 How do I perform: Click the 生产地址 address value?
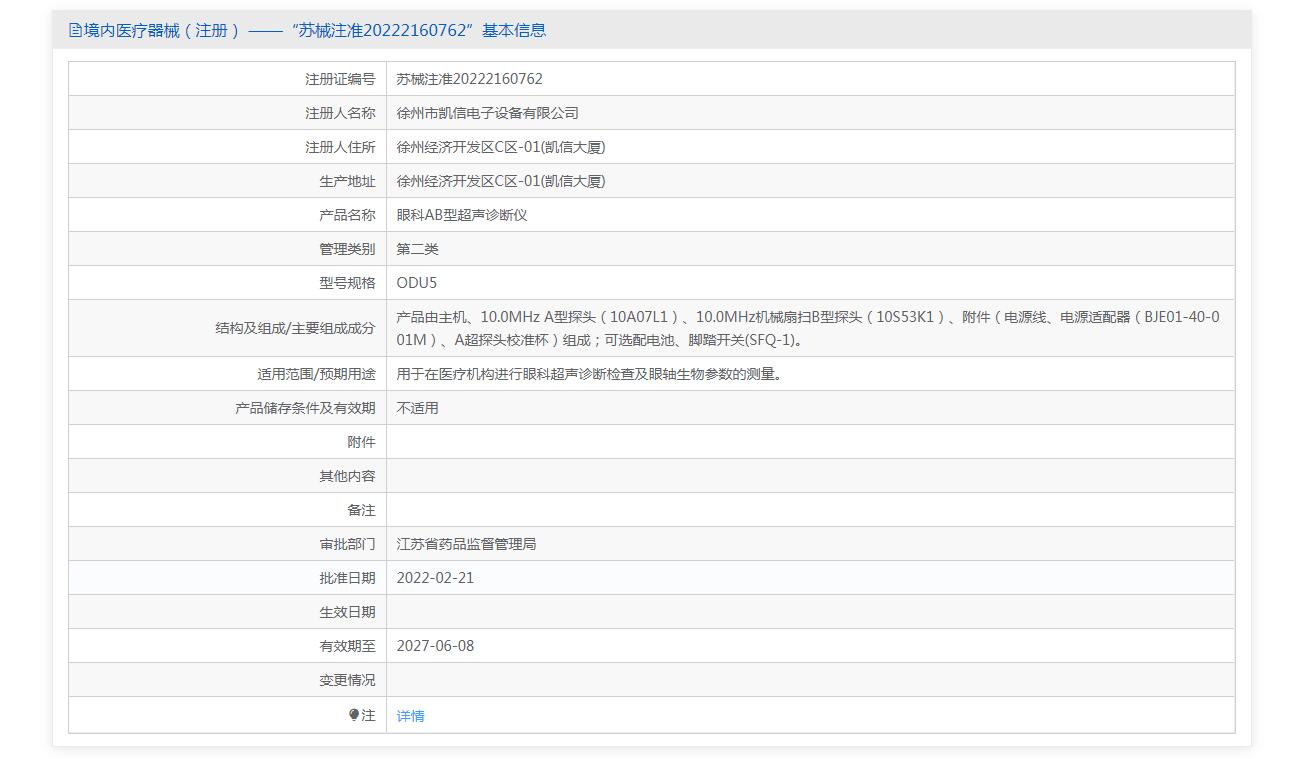[x=500, y=181]
